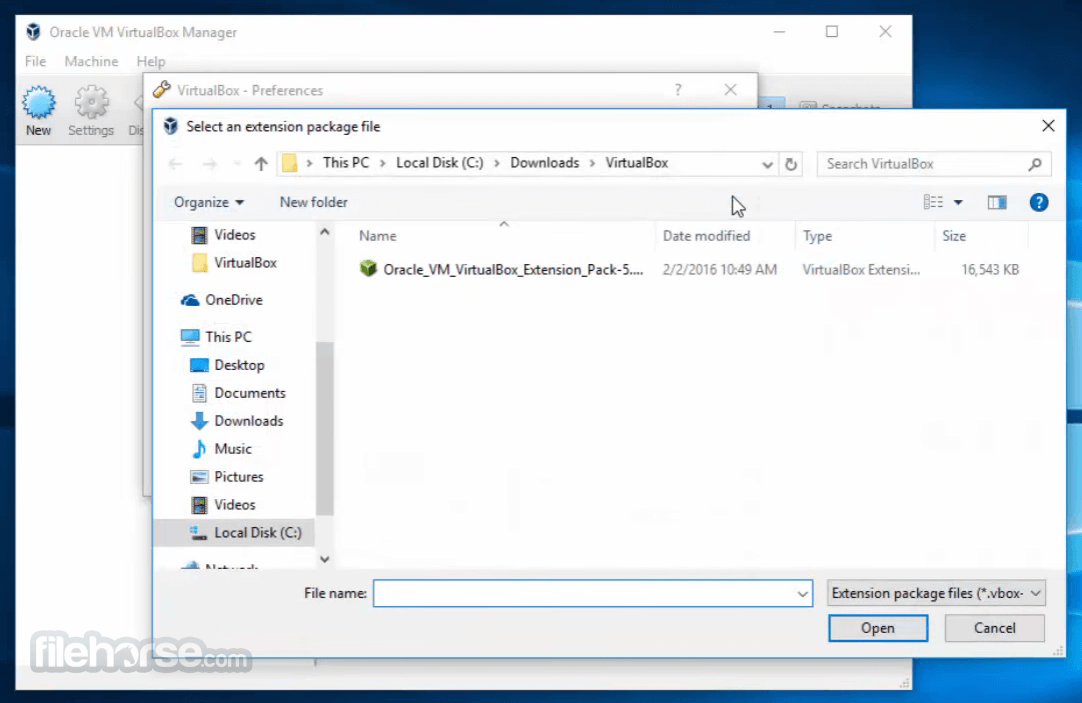Select the Extension Pack file icon

pyautogui.click(x=368, y=268)
